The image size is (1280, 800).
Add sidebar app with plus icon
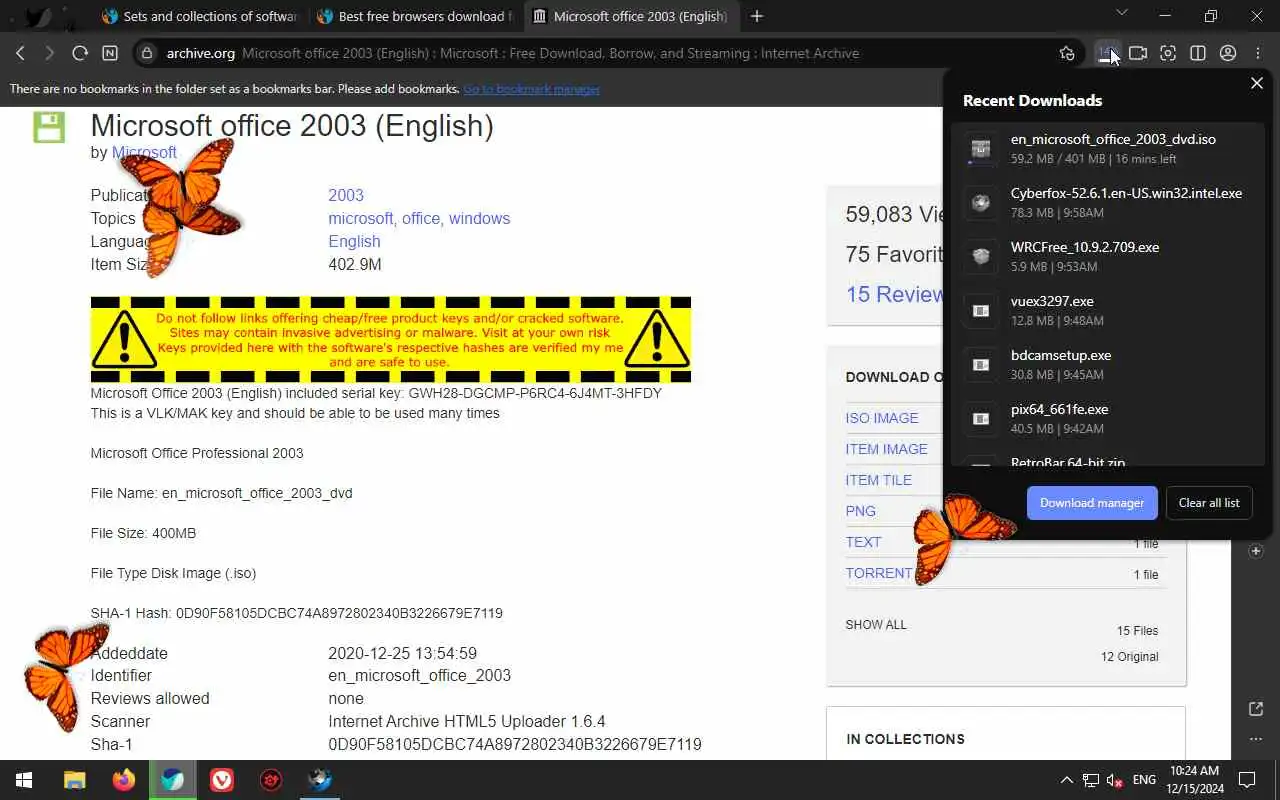(1256, 551)
